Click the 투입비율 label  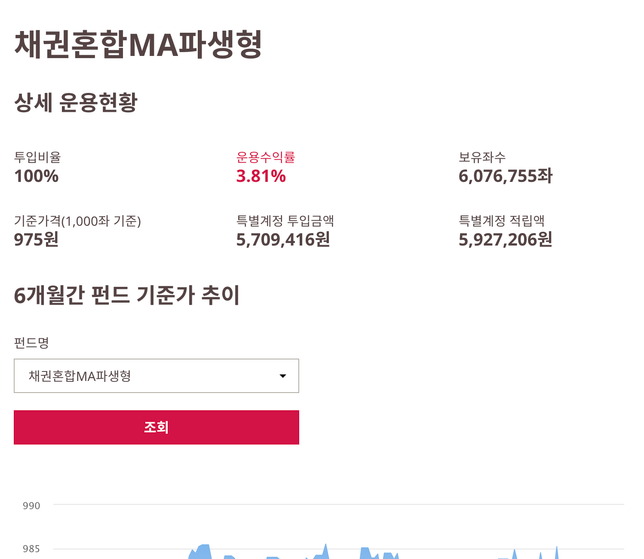[x=37, y=157]
